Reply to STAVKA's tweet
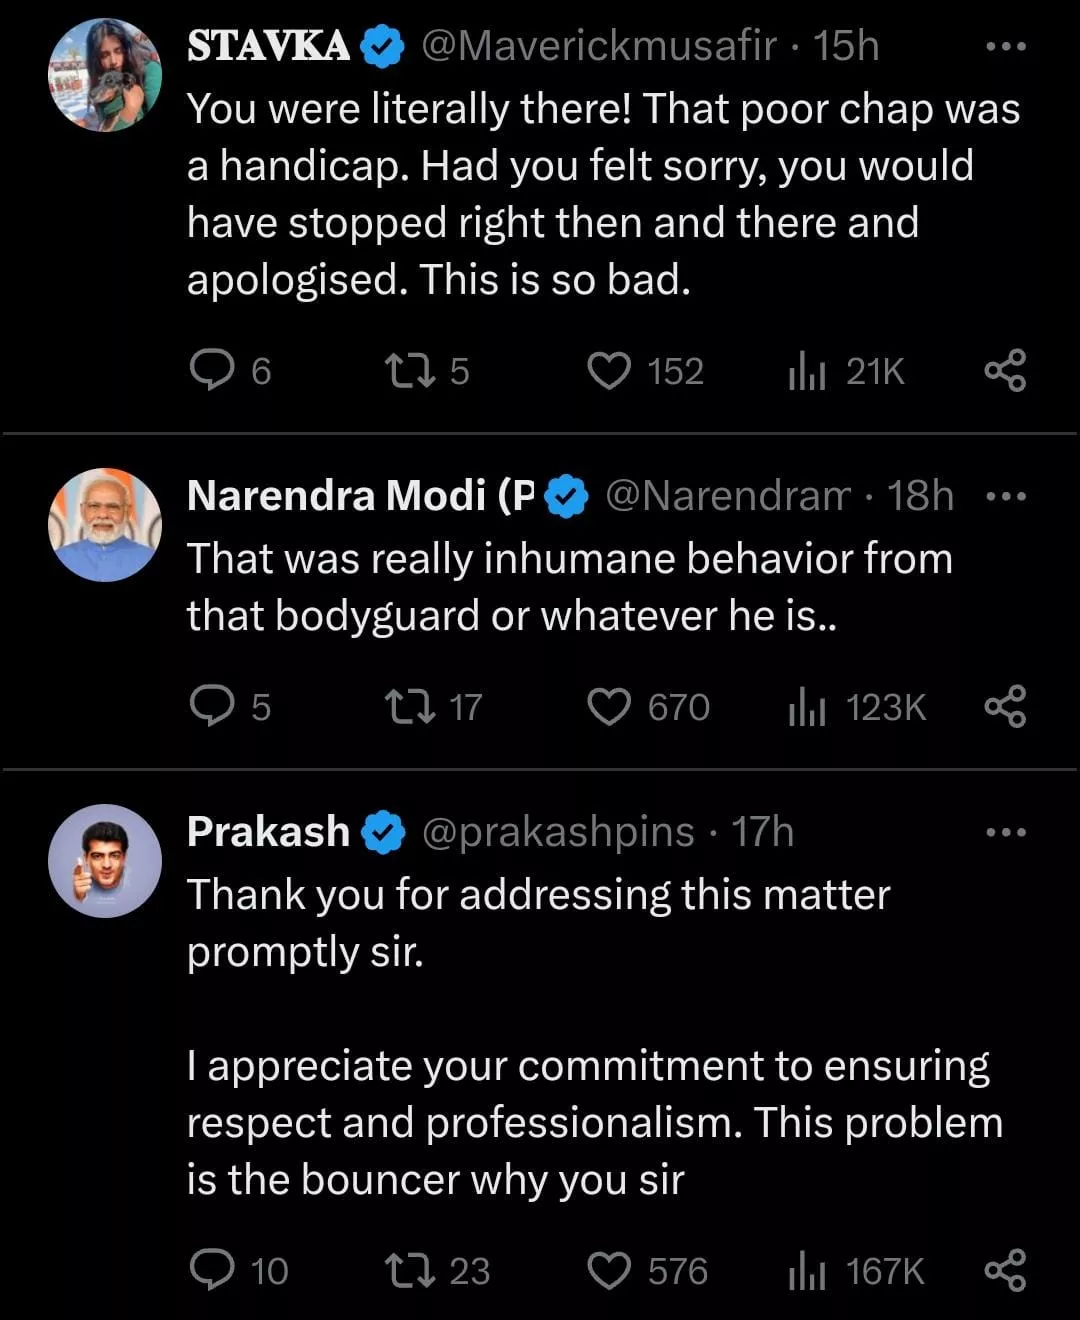 click(x=211, y=371)
